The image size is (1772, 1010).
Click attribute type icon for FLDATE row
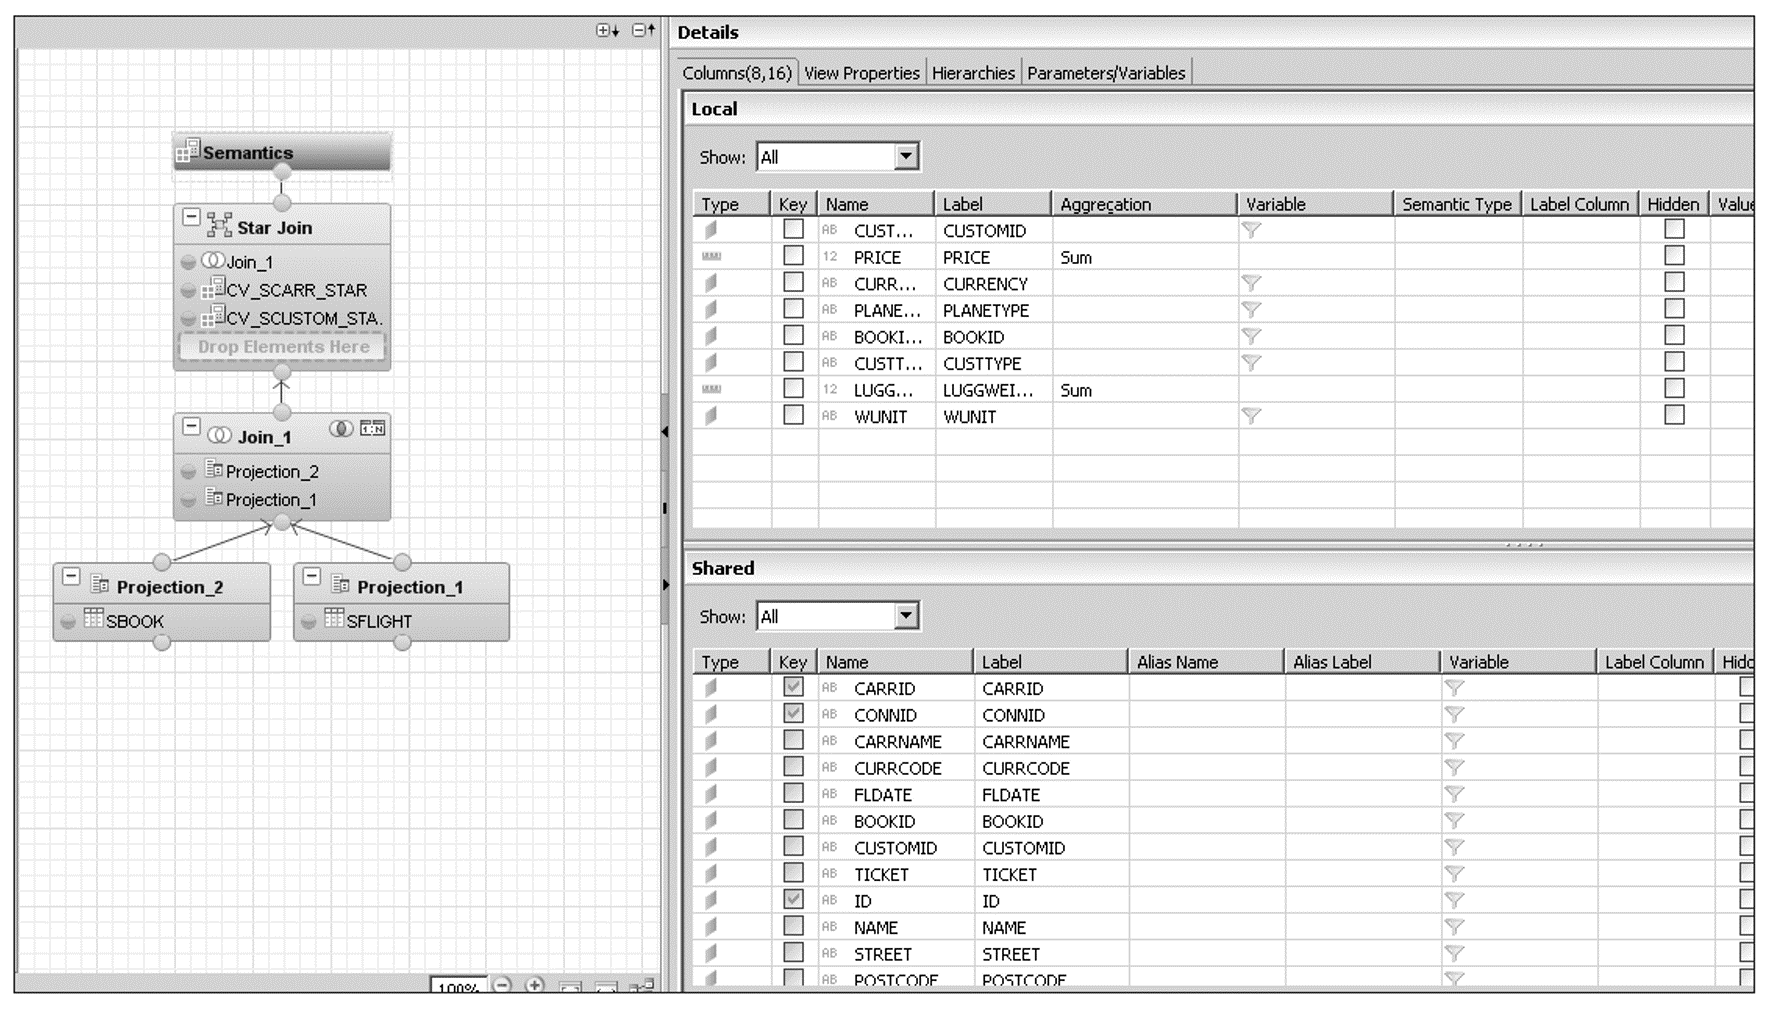pyautogui.click(x=711, y=794)
